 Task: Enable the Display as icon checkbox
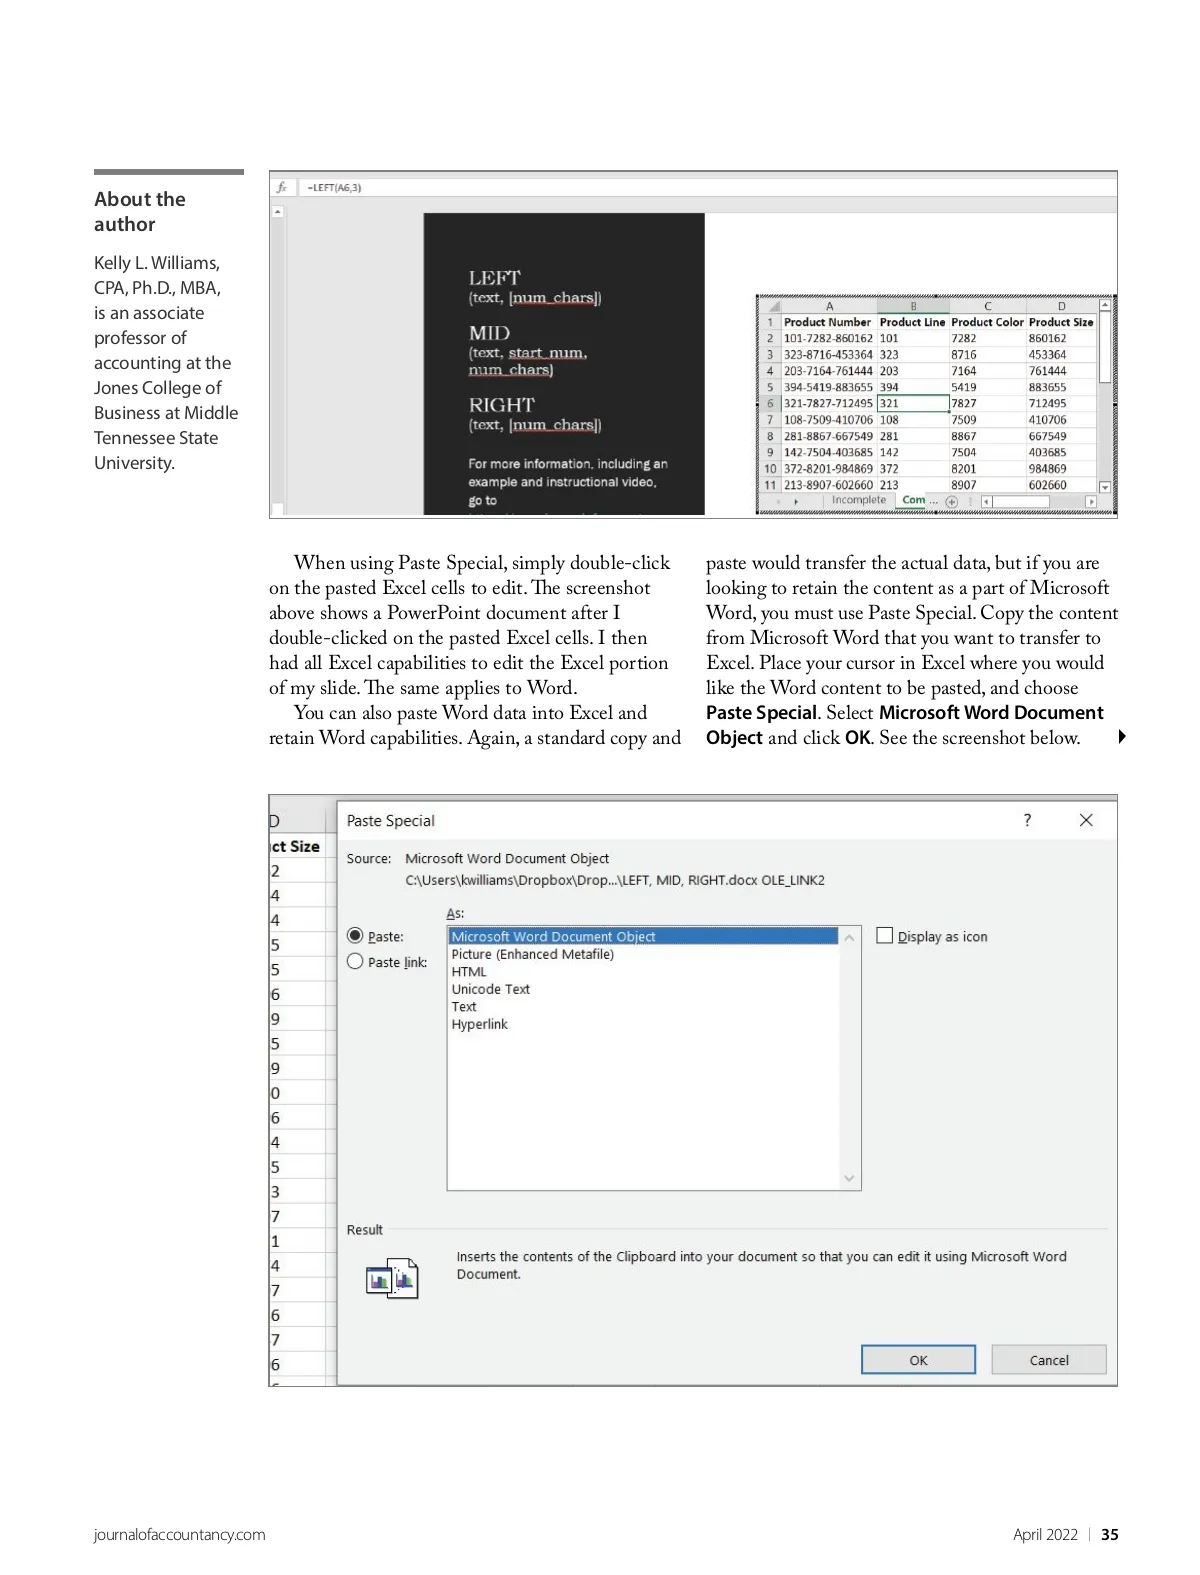tap(884, 936)
